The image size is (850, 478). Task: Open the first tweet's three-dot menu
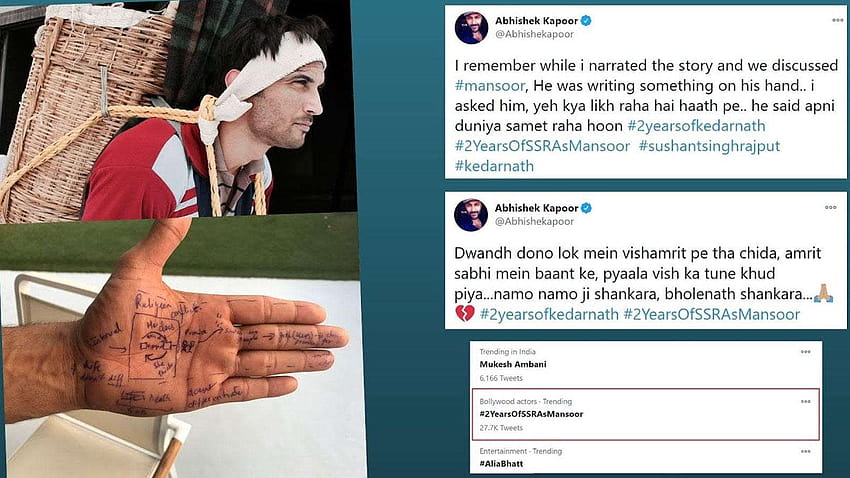click(x=837, y=21)
